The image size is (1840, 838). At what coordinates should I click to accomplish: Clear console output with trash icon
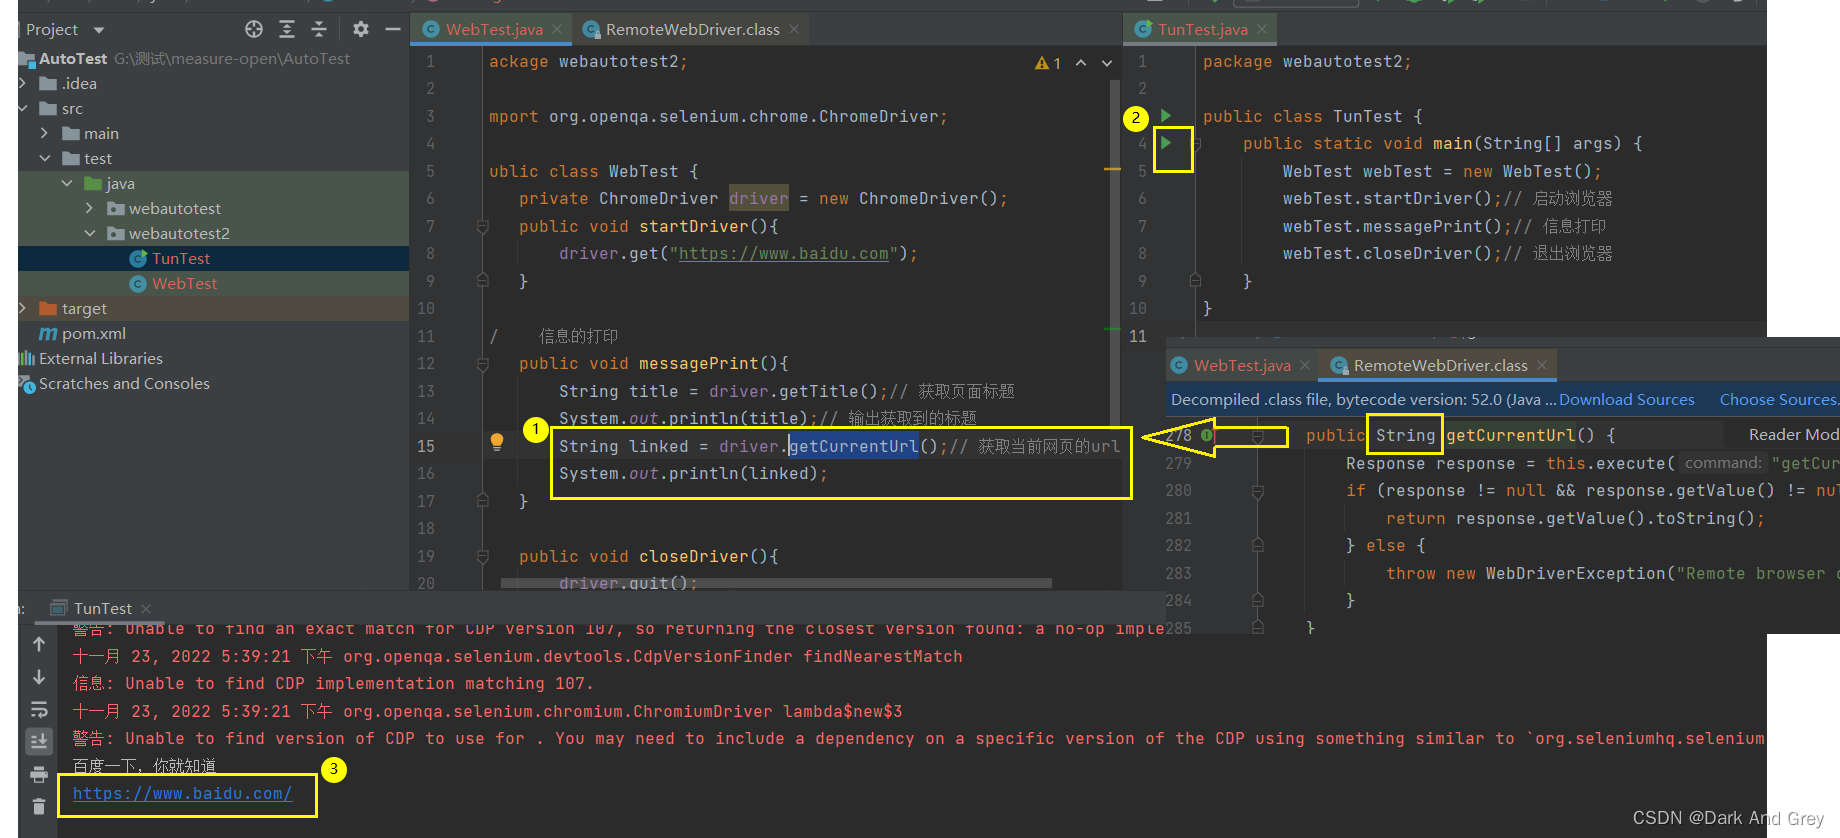[39, 807]
